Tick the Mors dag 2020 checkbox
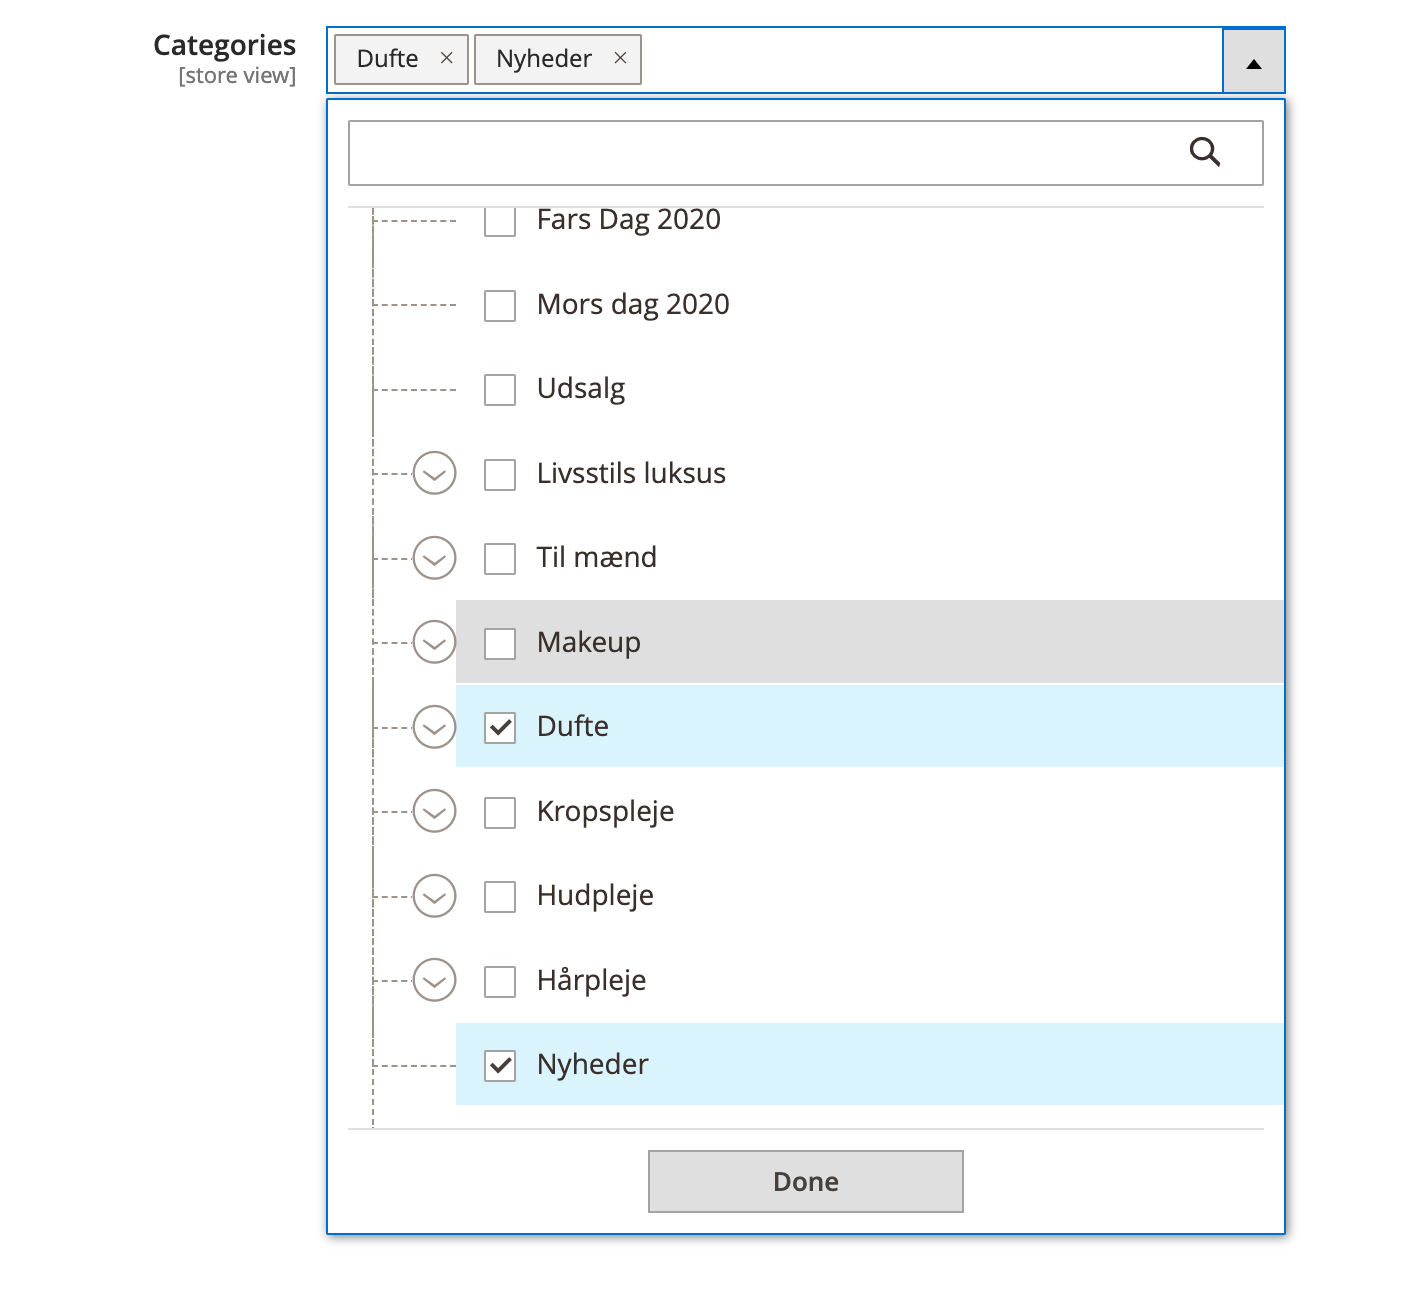This screenshot has height=1304, width=1414. [x=500, y=306]
